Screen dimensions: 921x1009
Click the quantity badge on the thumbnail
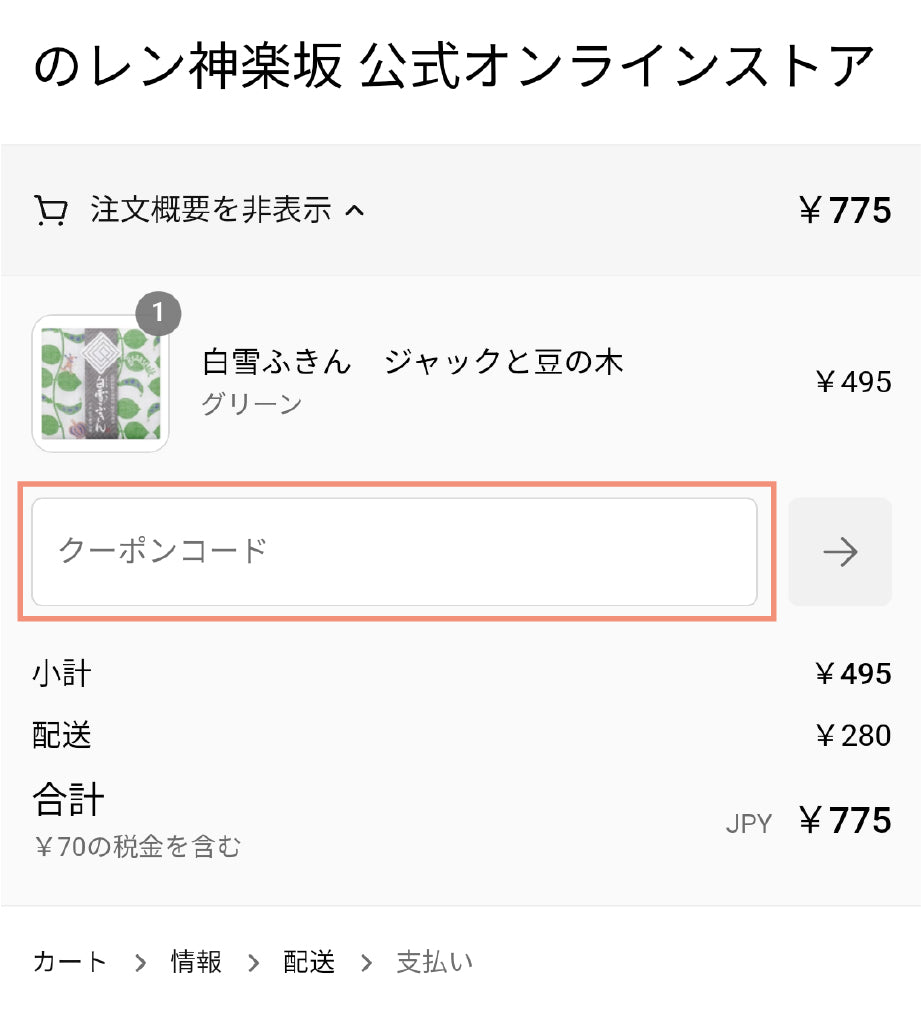tap(158, 315)
